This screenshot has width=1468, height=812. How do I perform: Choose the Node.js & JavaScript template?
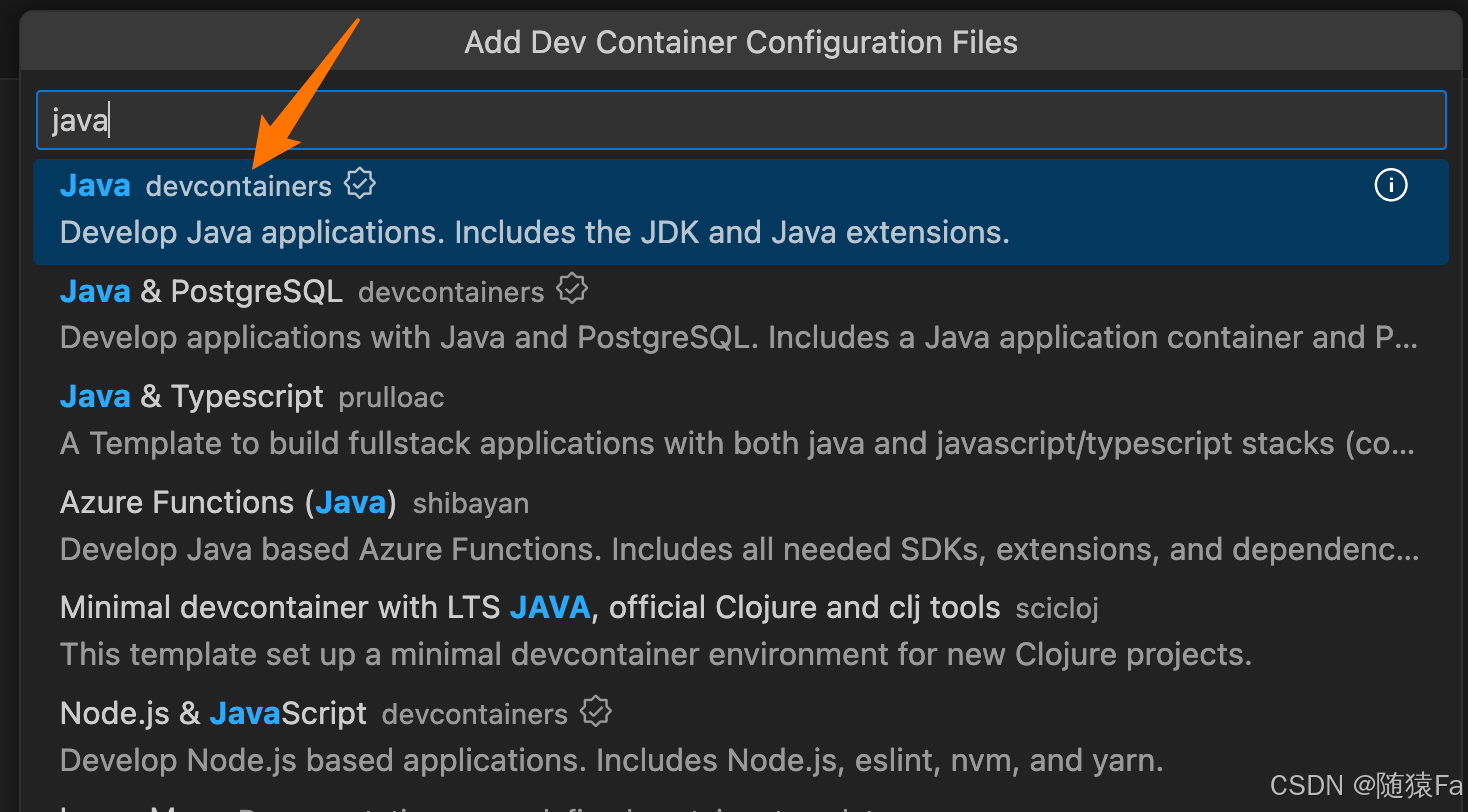tap(741, 739)
